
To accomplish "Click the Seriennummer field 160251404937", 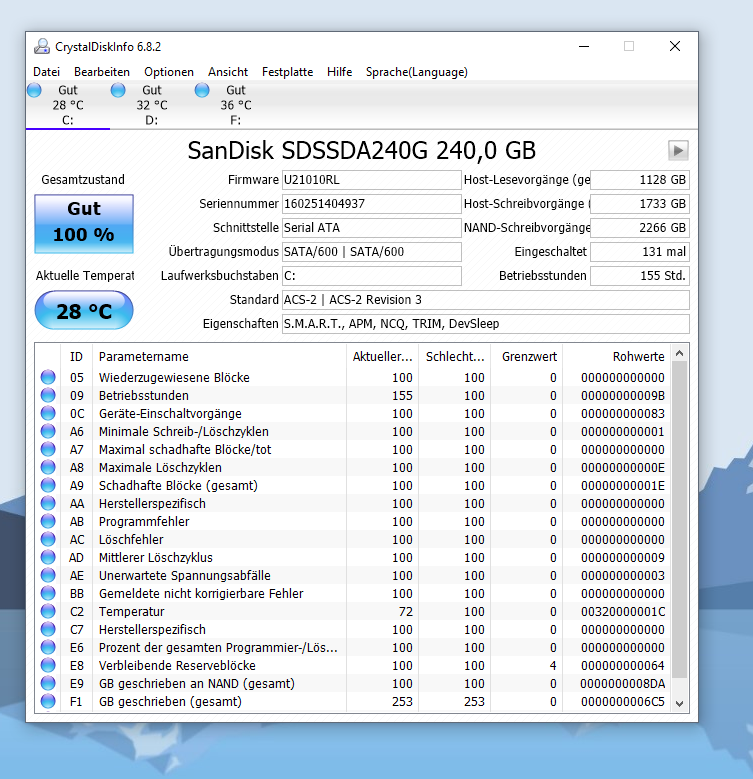I will pyautogui.click(x=372, y=204).
